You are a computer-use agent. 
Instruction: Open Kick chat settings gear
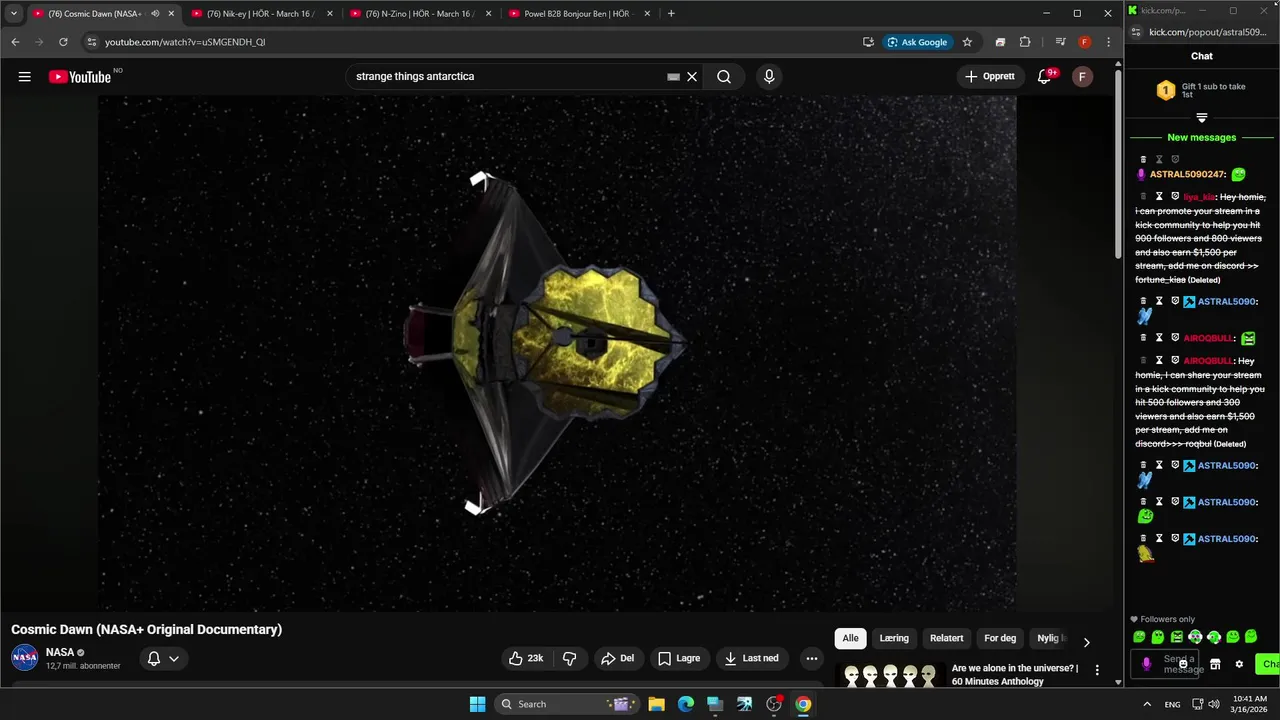[1239, 664]
